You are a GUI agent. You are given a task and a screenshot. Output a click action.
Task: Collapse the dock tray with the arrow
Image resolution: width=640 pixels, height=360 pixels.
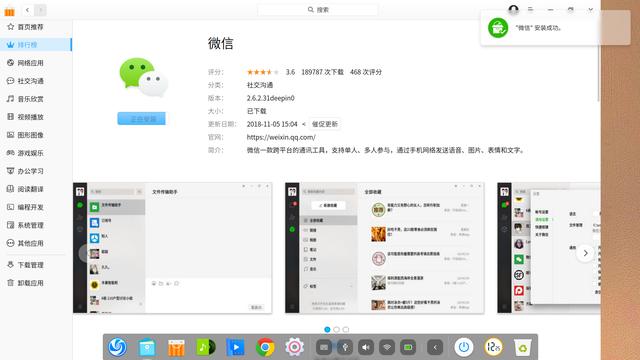point(435,347)
